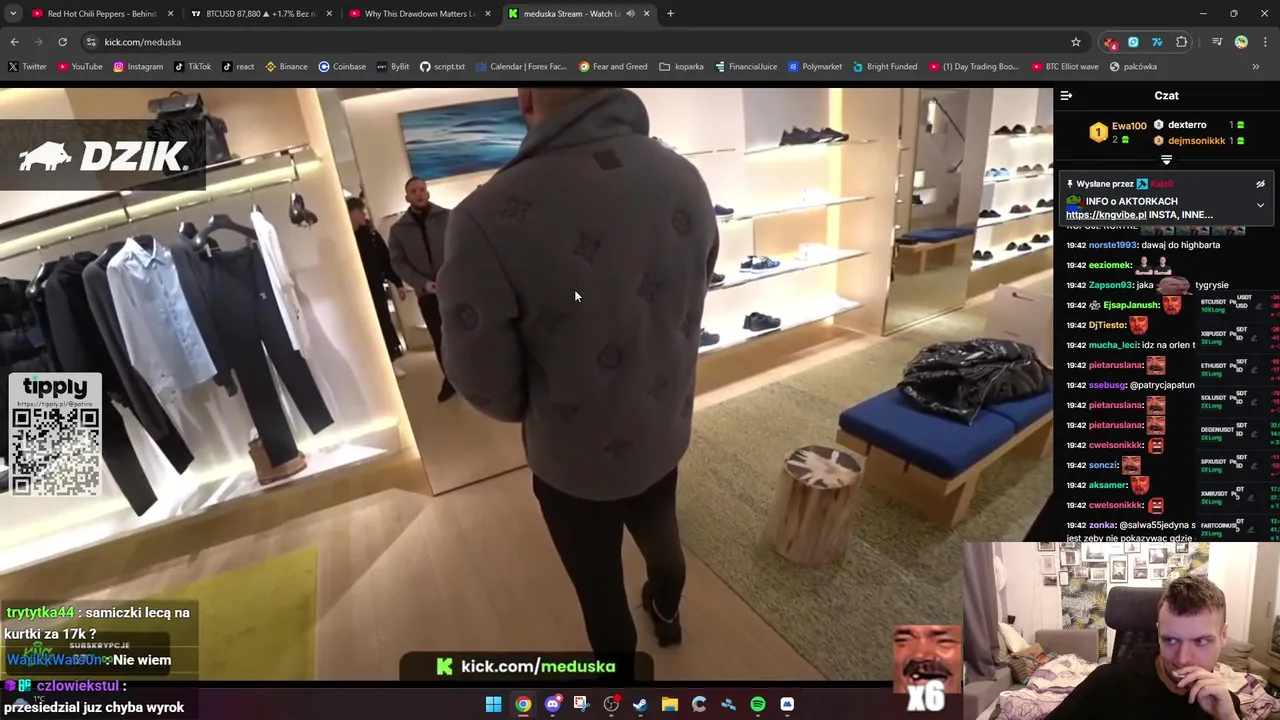Go back to the previous page
The height and width of the screenshot is (720, 1280).
point(14,42)
